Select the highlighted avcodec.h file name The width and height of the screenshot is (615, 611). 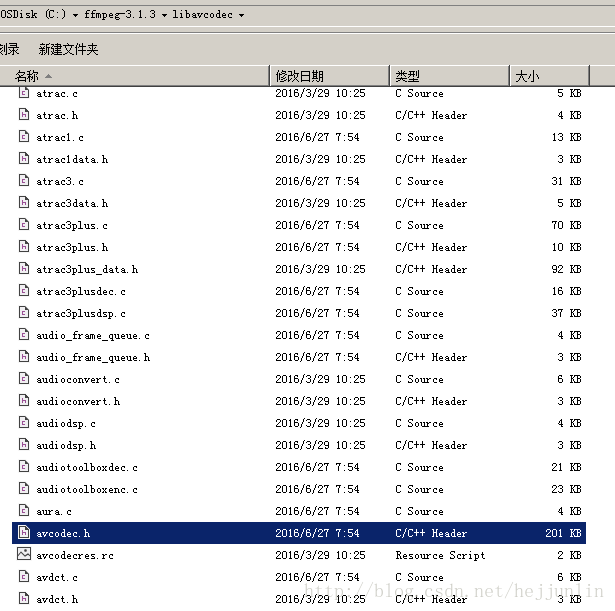pyautogui.click(x=63, y=533)
